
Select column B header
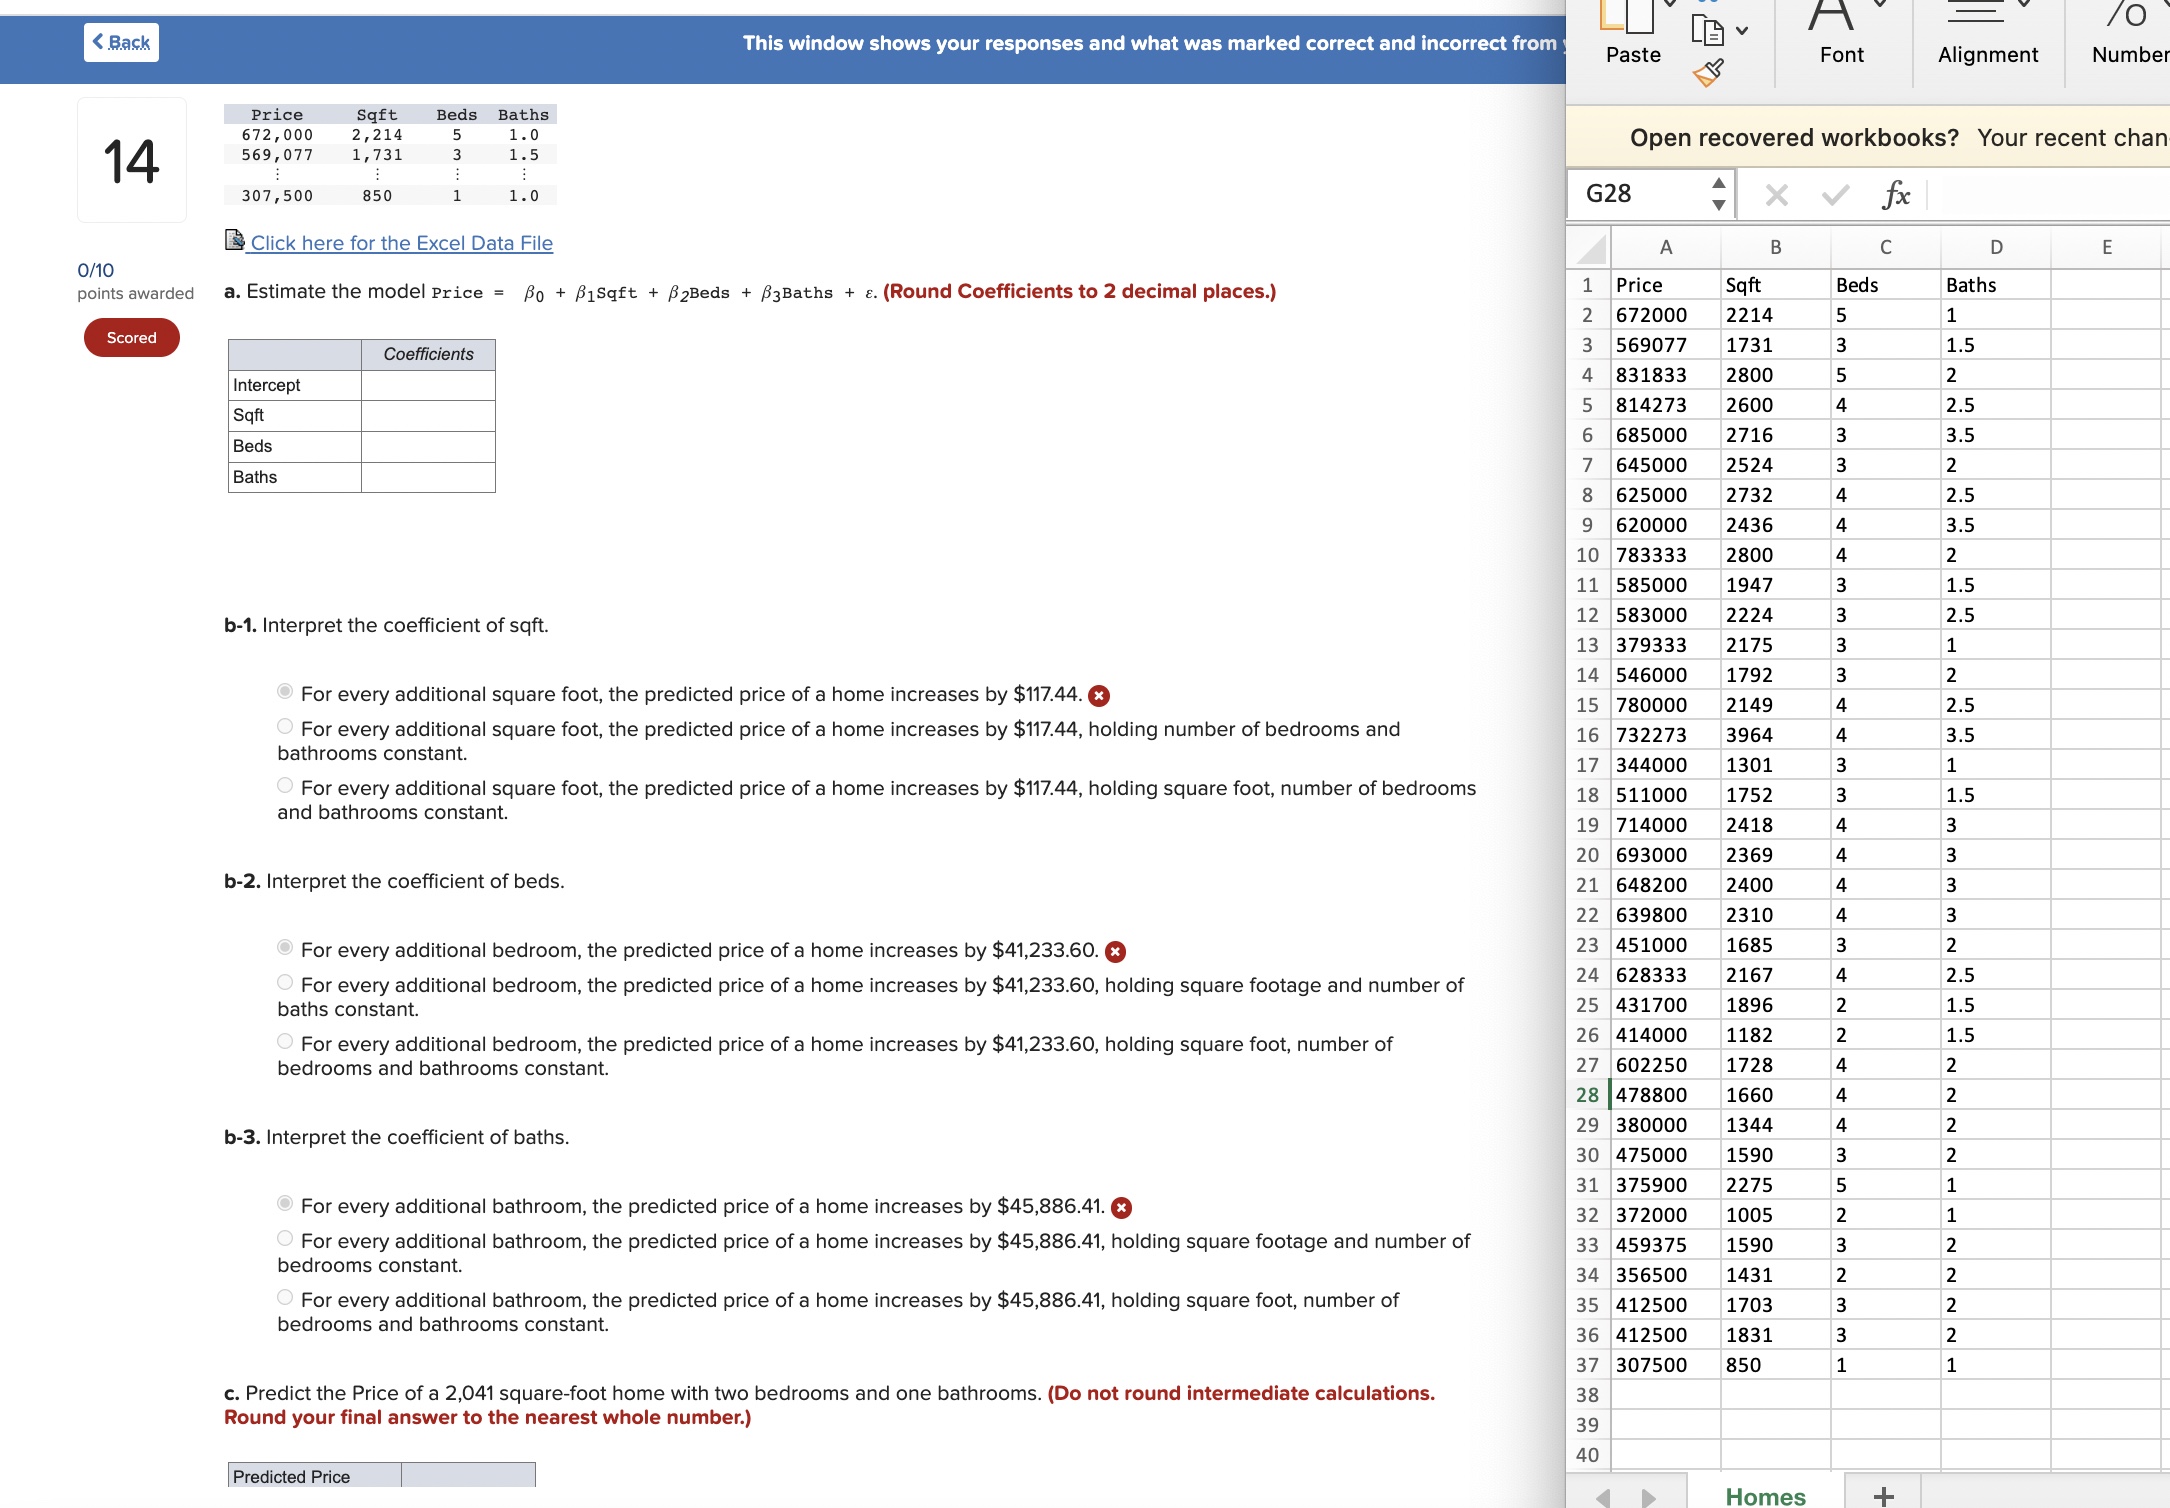1775,248
